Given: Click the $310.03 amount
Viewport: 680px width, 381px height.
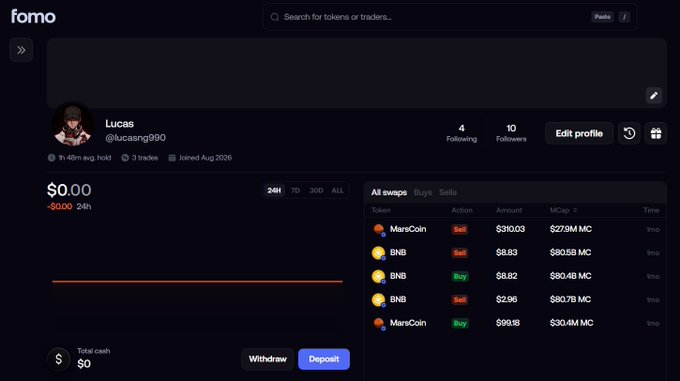Looking at the screenshot, I should [510, 229].
